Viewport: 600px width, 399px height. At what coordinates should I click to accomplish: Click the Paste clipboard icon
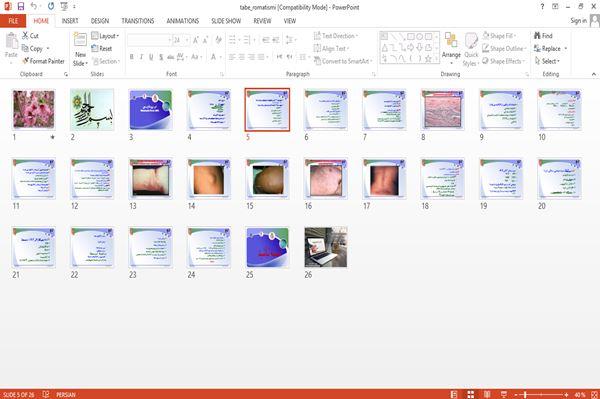pos(11,41)
